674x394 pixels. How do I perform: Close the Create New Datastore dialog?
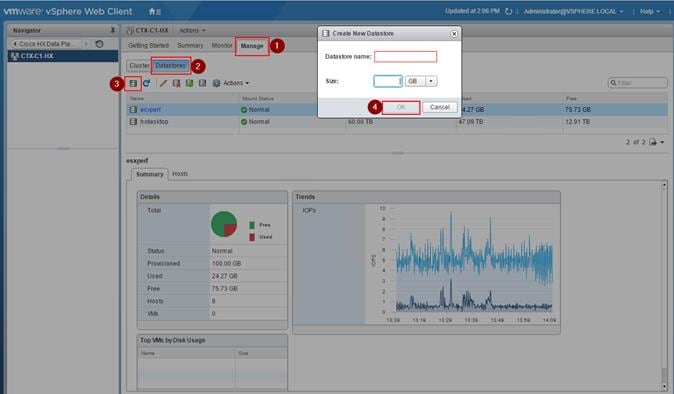(454, 34)
